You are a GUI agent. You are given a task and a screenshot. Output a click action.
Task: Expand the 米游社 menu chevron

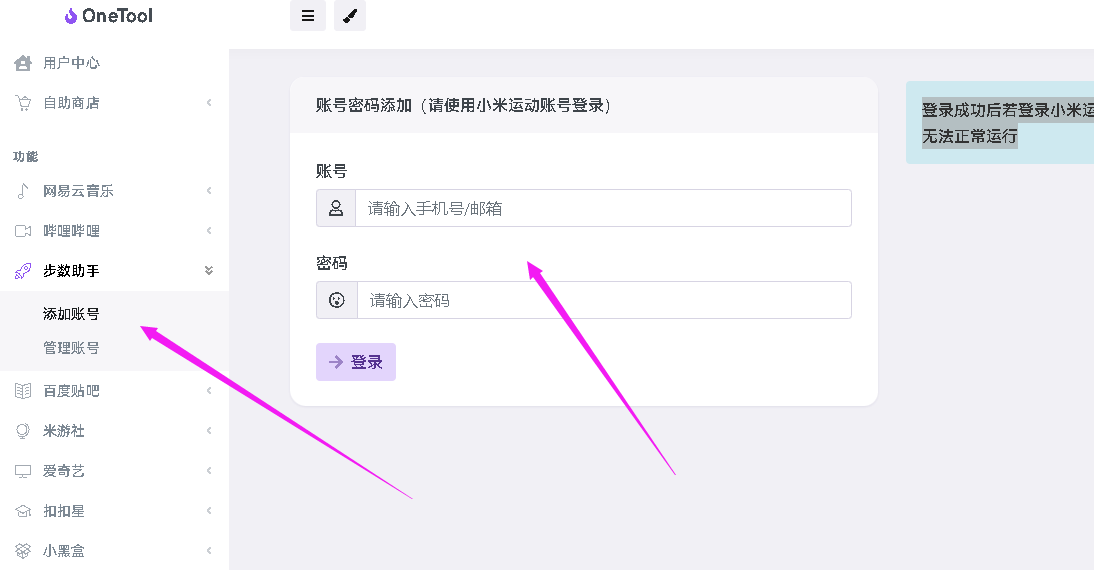209,431
